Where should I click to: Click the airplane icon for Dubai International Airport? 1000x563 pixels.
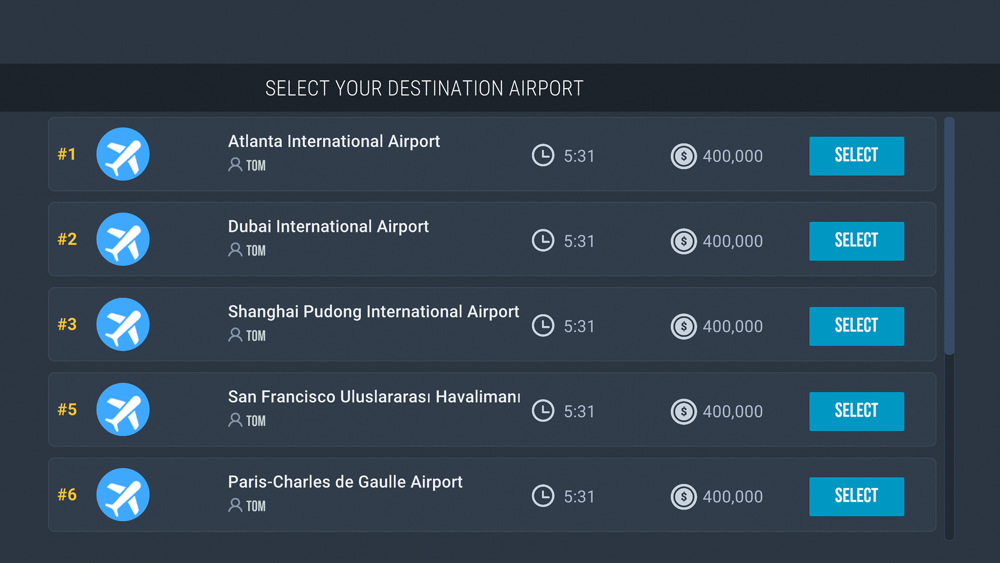123,240
